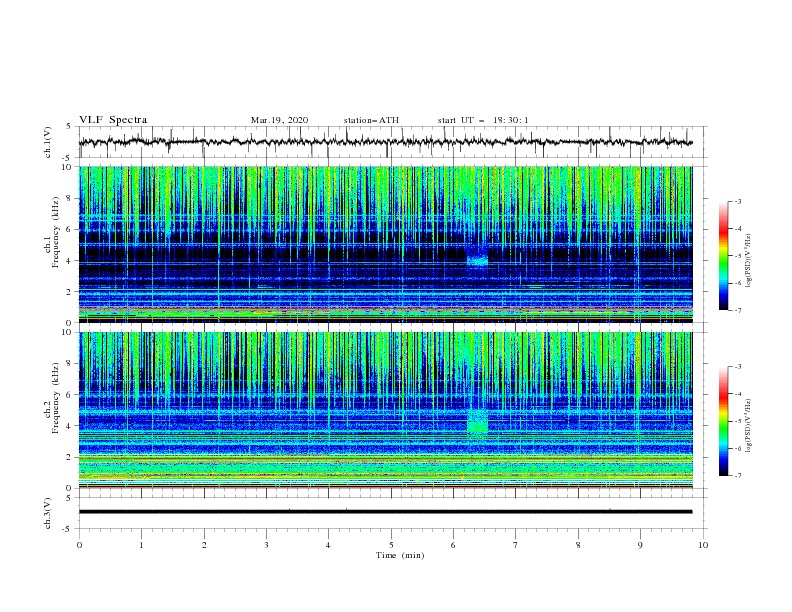The image size is (792, 612).
Task: Click the 6 minute tick on time axis
Action: pos(453,545)
